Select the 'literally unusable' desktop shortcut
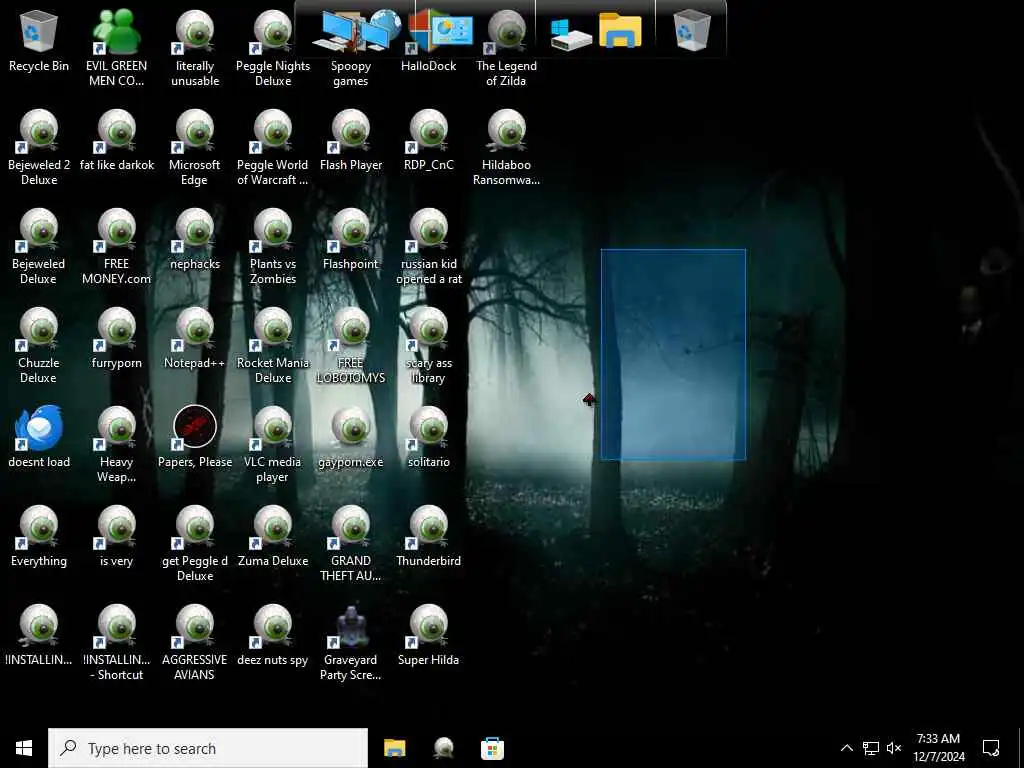Image resolution: width=1024 pixels, height=768 pixels. tap(195, 48)
